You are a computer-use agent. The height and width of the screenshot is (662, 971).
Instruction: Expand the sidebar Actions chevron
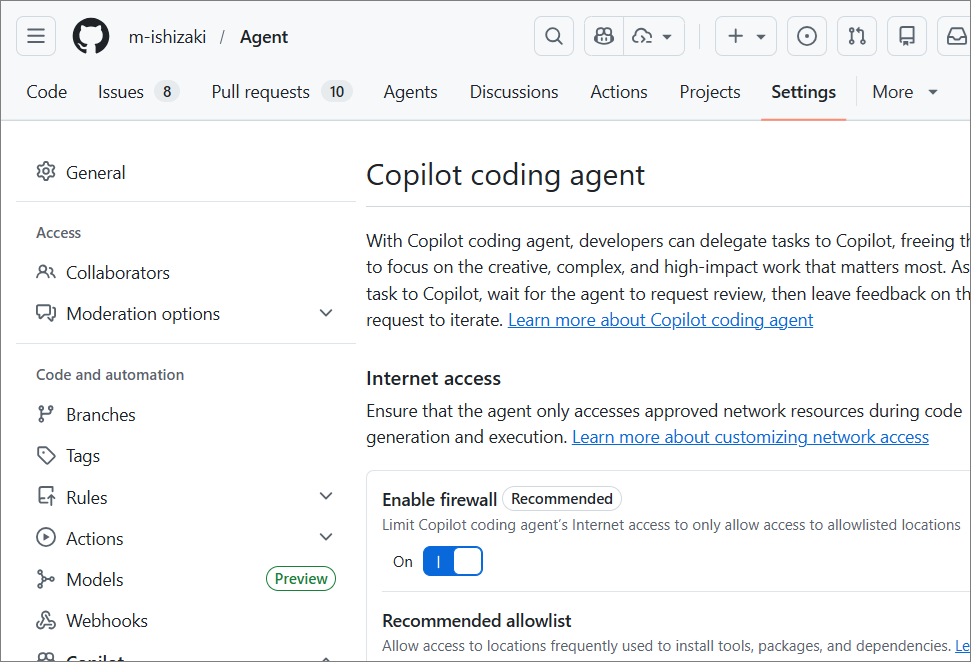click(x=326, y=537)
